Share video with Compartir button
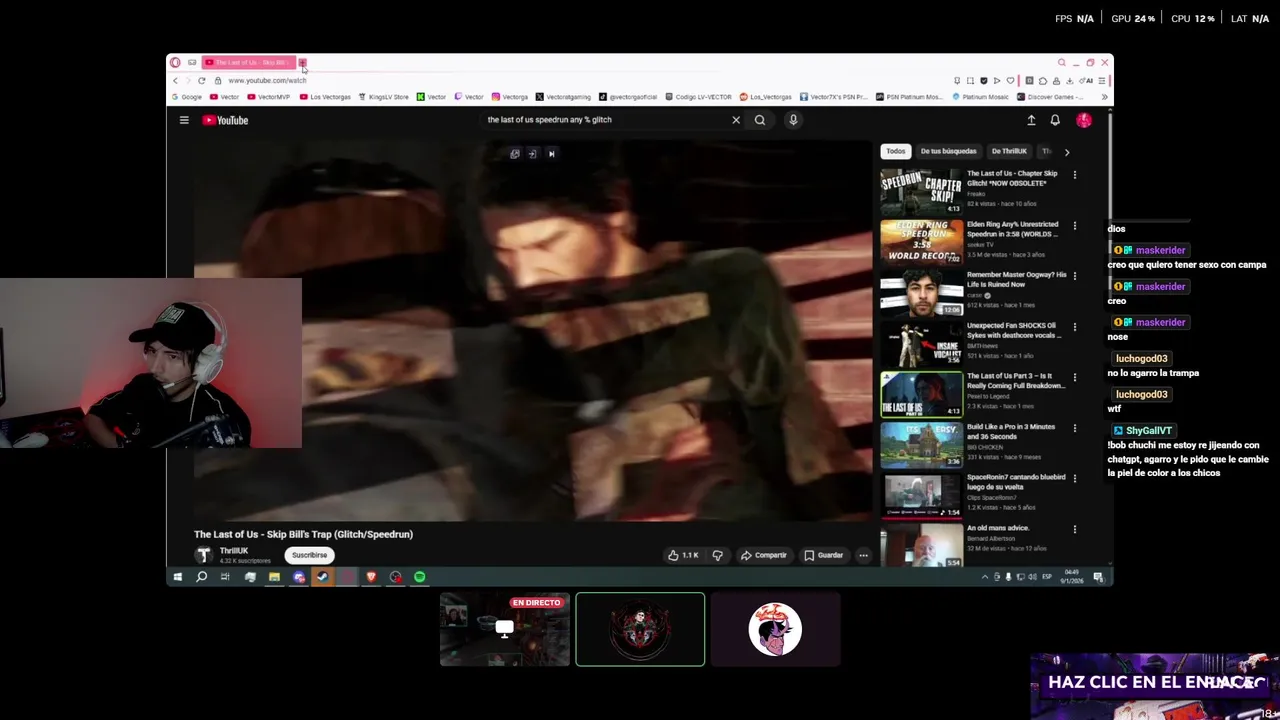Viewport: 1280px width, 720px height. pyautogui.click(x=764, y=555)
